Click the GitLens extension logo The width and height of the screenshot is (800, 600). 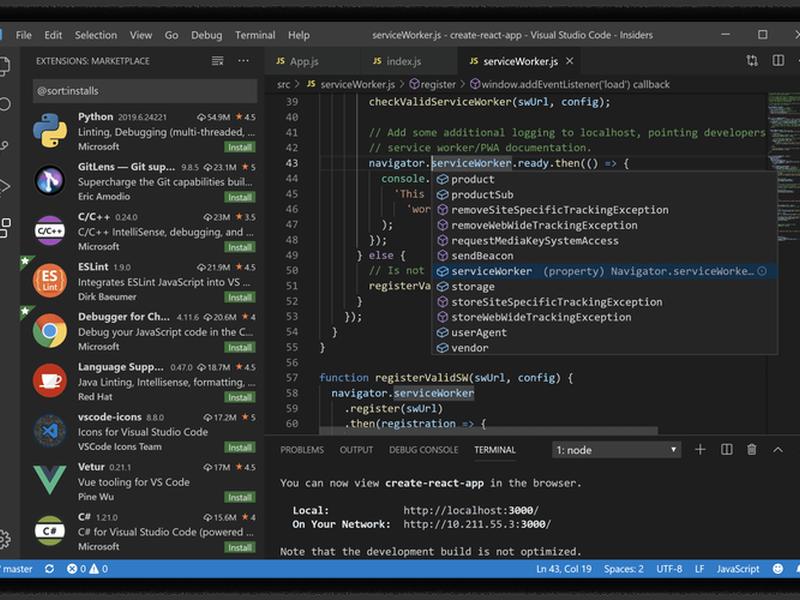coord(49,181)
